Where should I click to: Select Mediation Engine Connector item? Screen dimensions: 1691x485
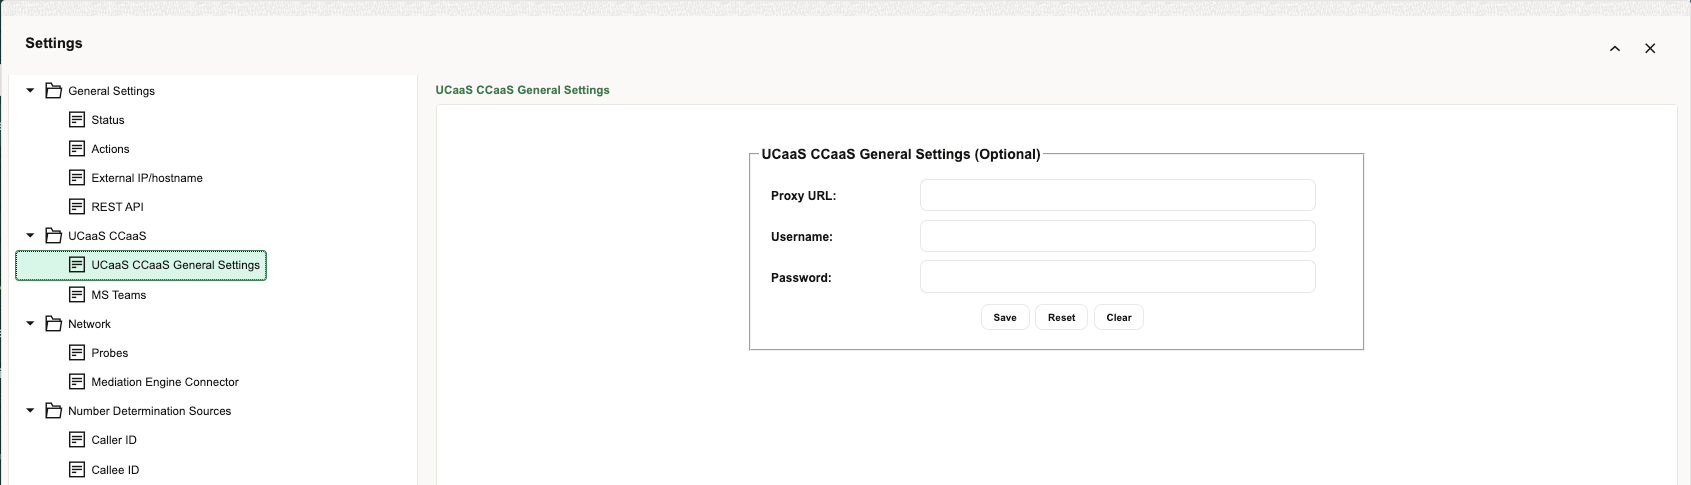164,382
